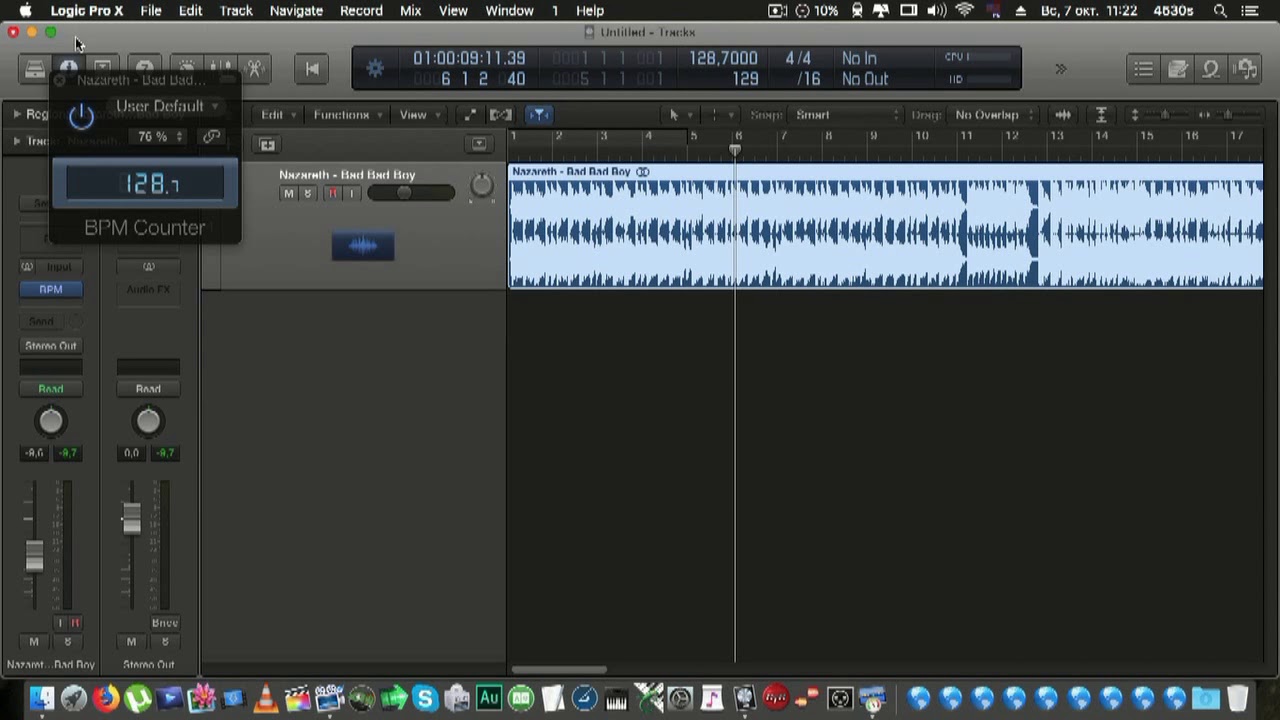Open the File menu
The width and height of the screenshot is (1280, 720).
[x=151, y=10]
